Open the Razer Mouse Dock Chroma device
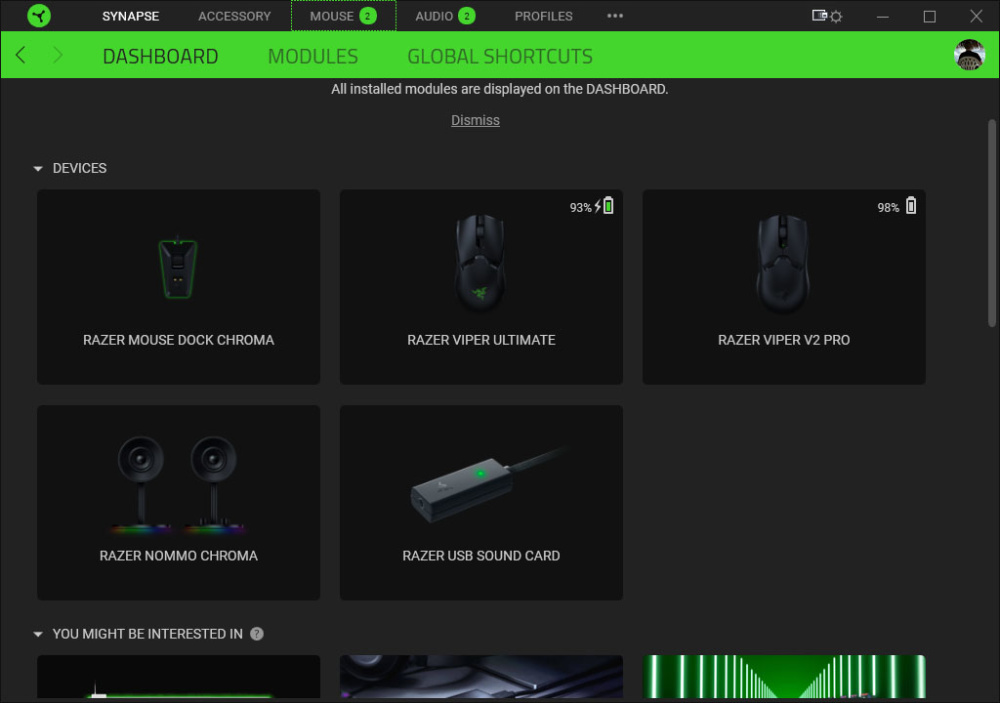This screenshot has width=1000, height=703. click(179, 286)
